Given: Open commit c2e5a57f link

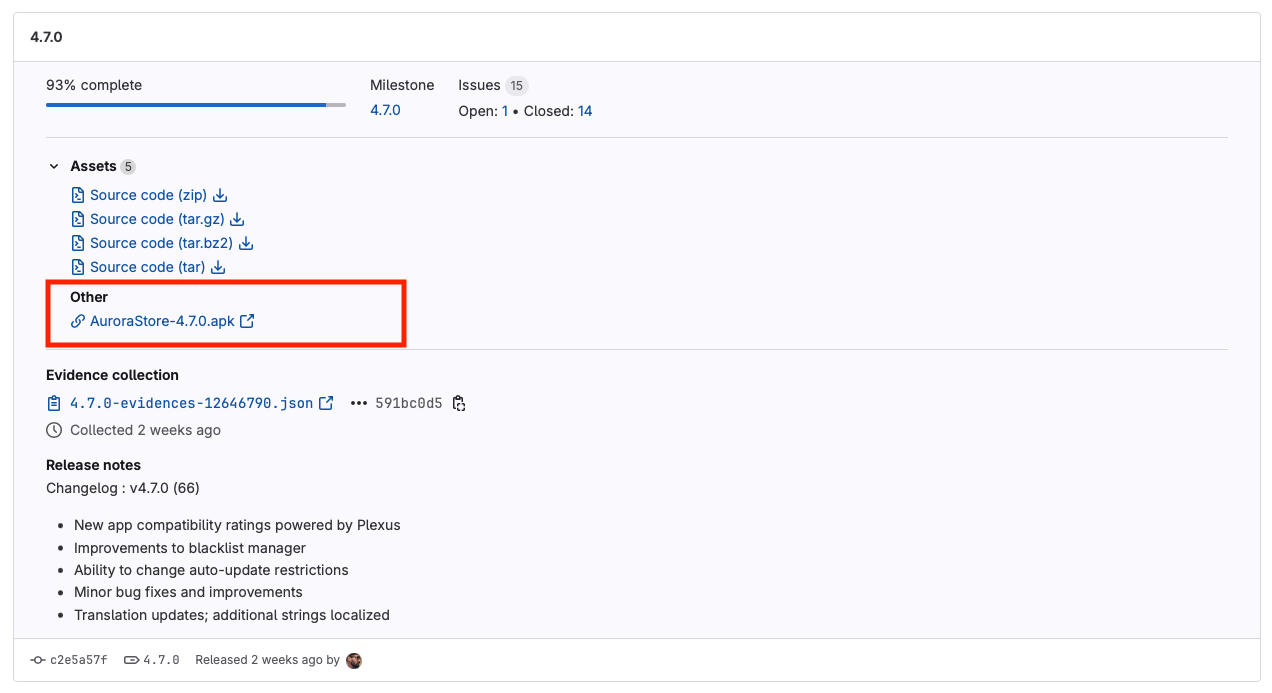Looking at the screenshot, I should (77, 660).
